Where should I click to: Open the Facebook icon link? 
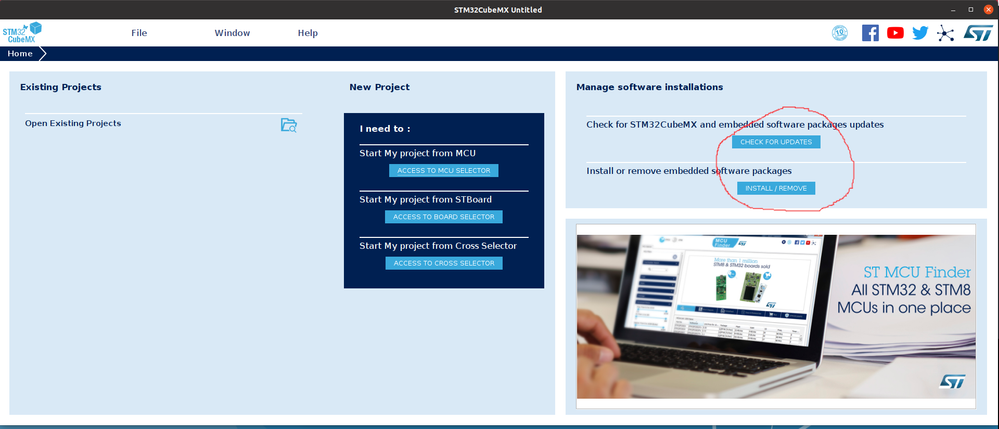tap(870, 33)
